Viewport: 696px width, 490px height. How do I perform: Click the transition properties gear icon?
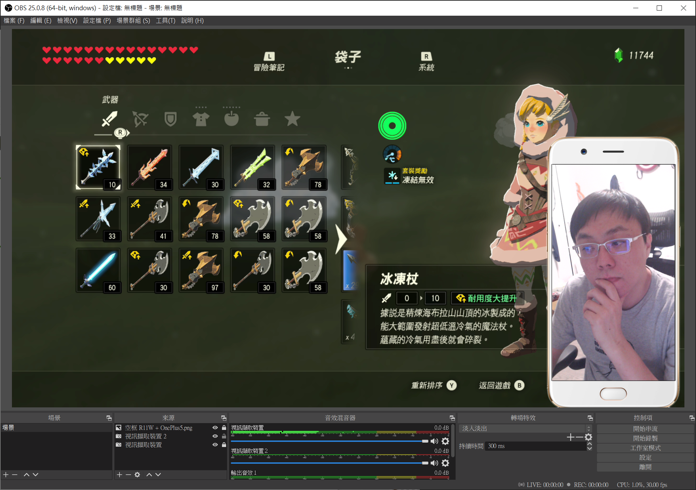[588, 437]
